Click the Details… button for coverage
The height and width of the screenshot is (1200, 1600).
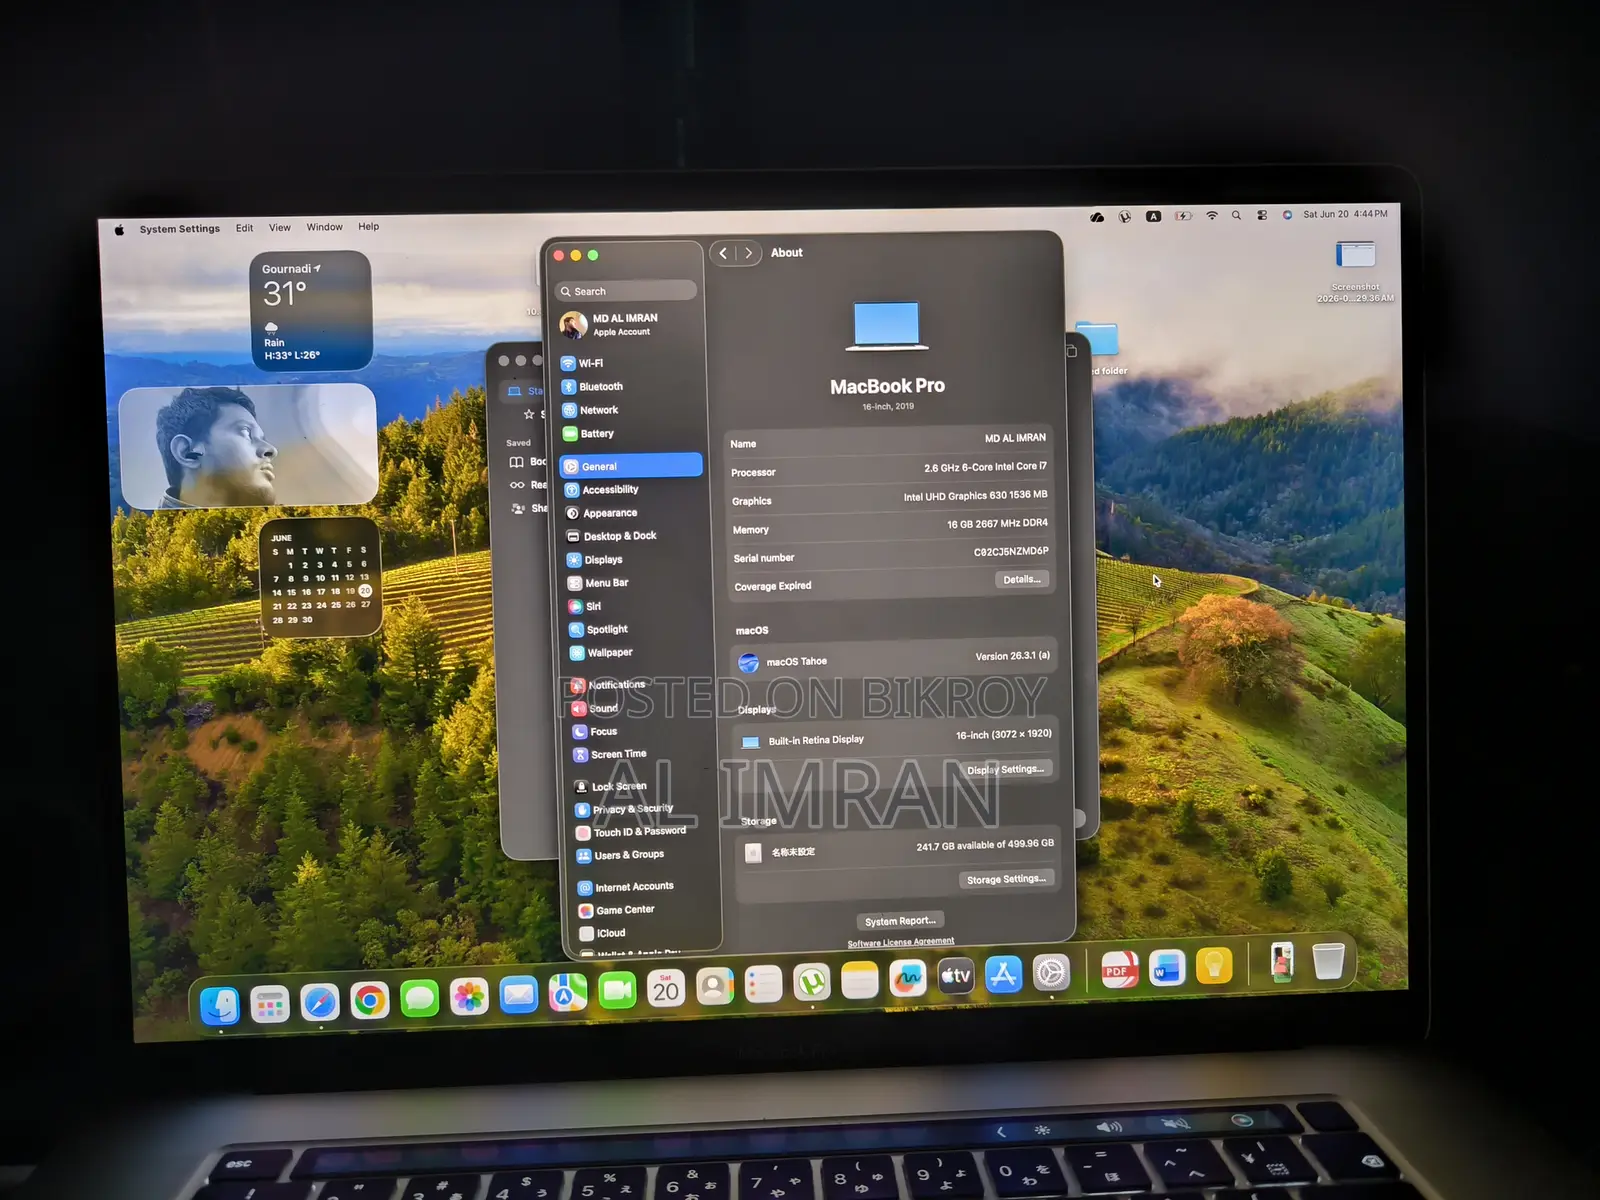tap(1022, 580)
